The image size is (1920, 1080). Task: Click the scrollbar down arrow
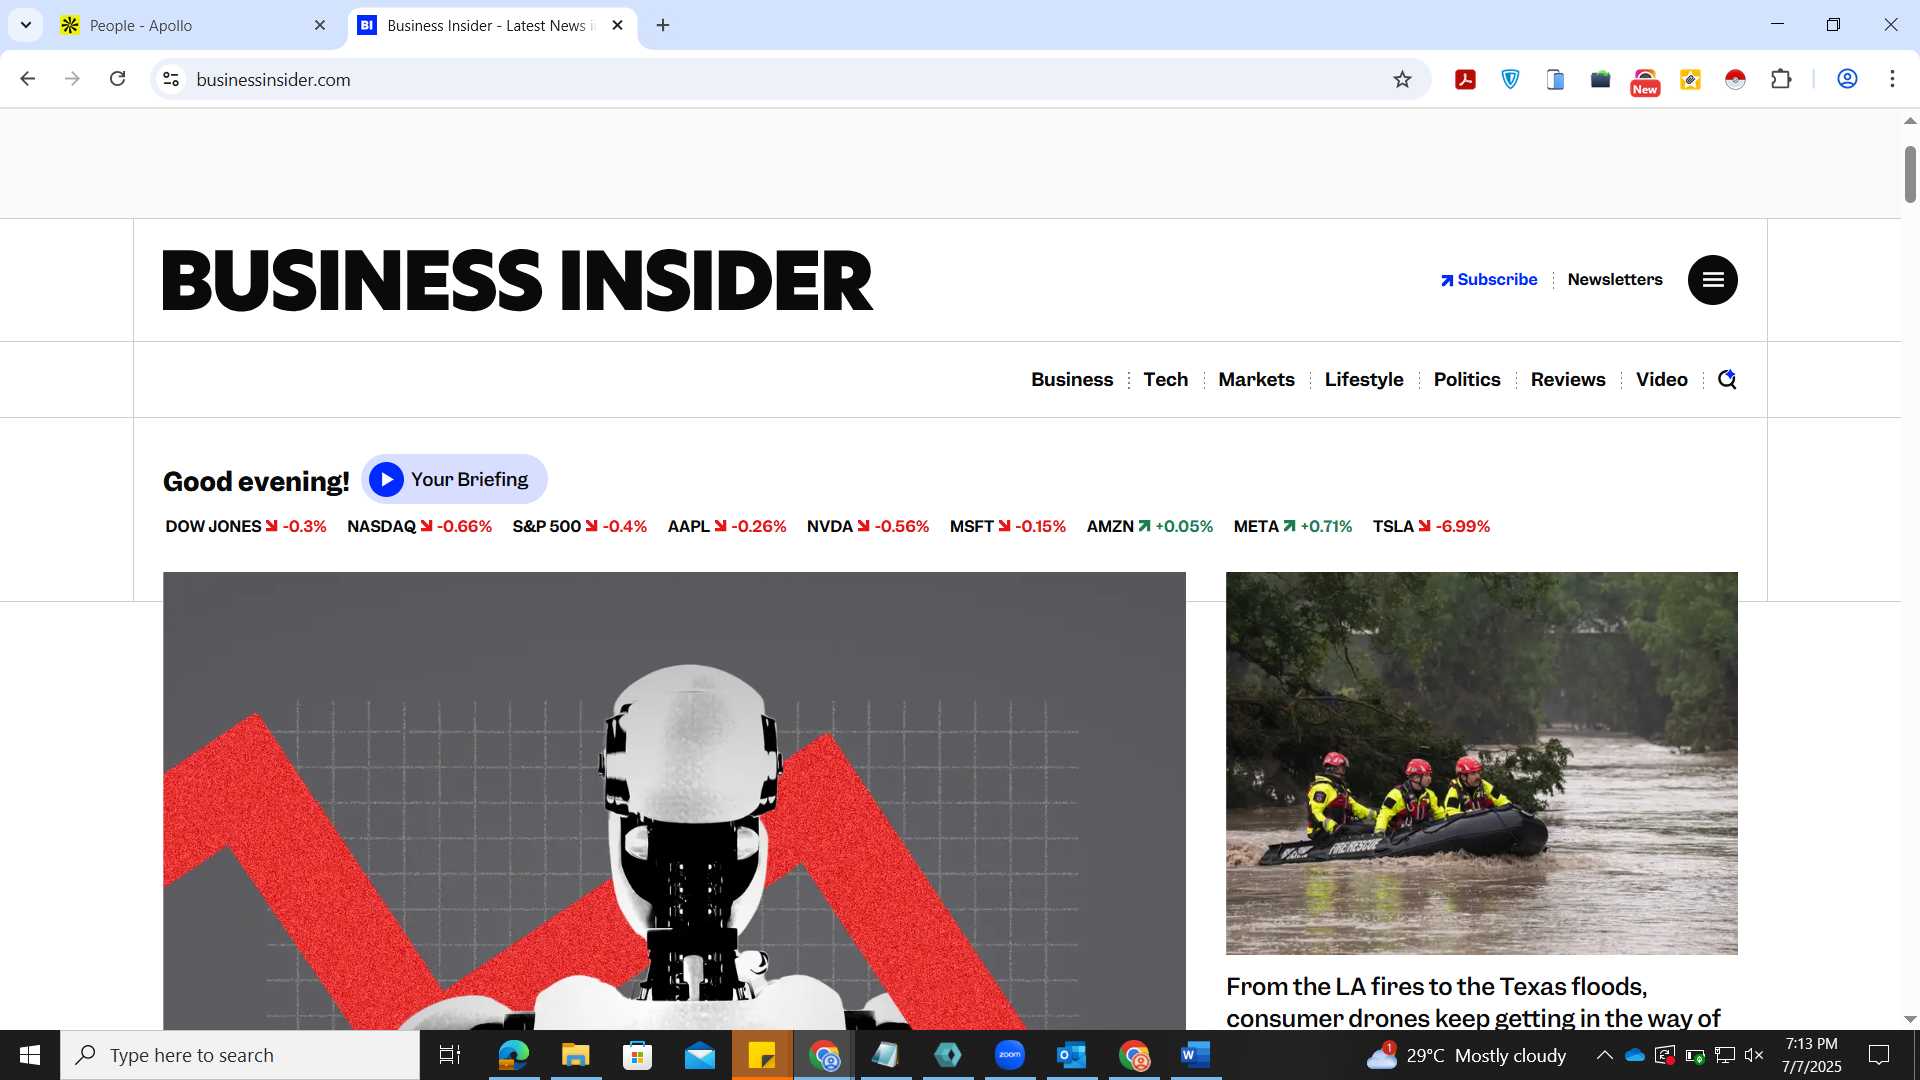coord(1910,1019)
